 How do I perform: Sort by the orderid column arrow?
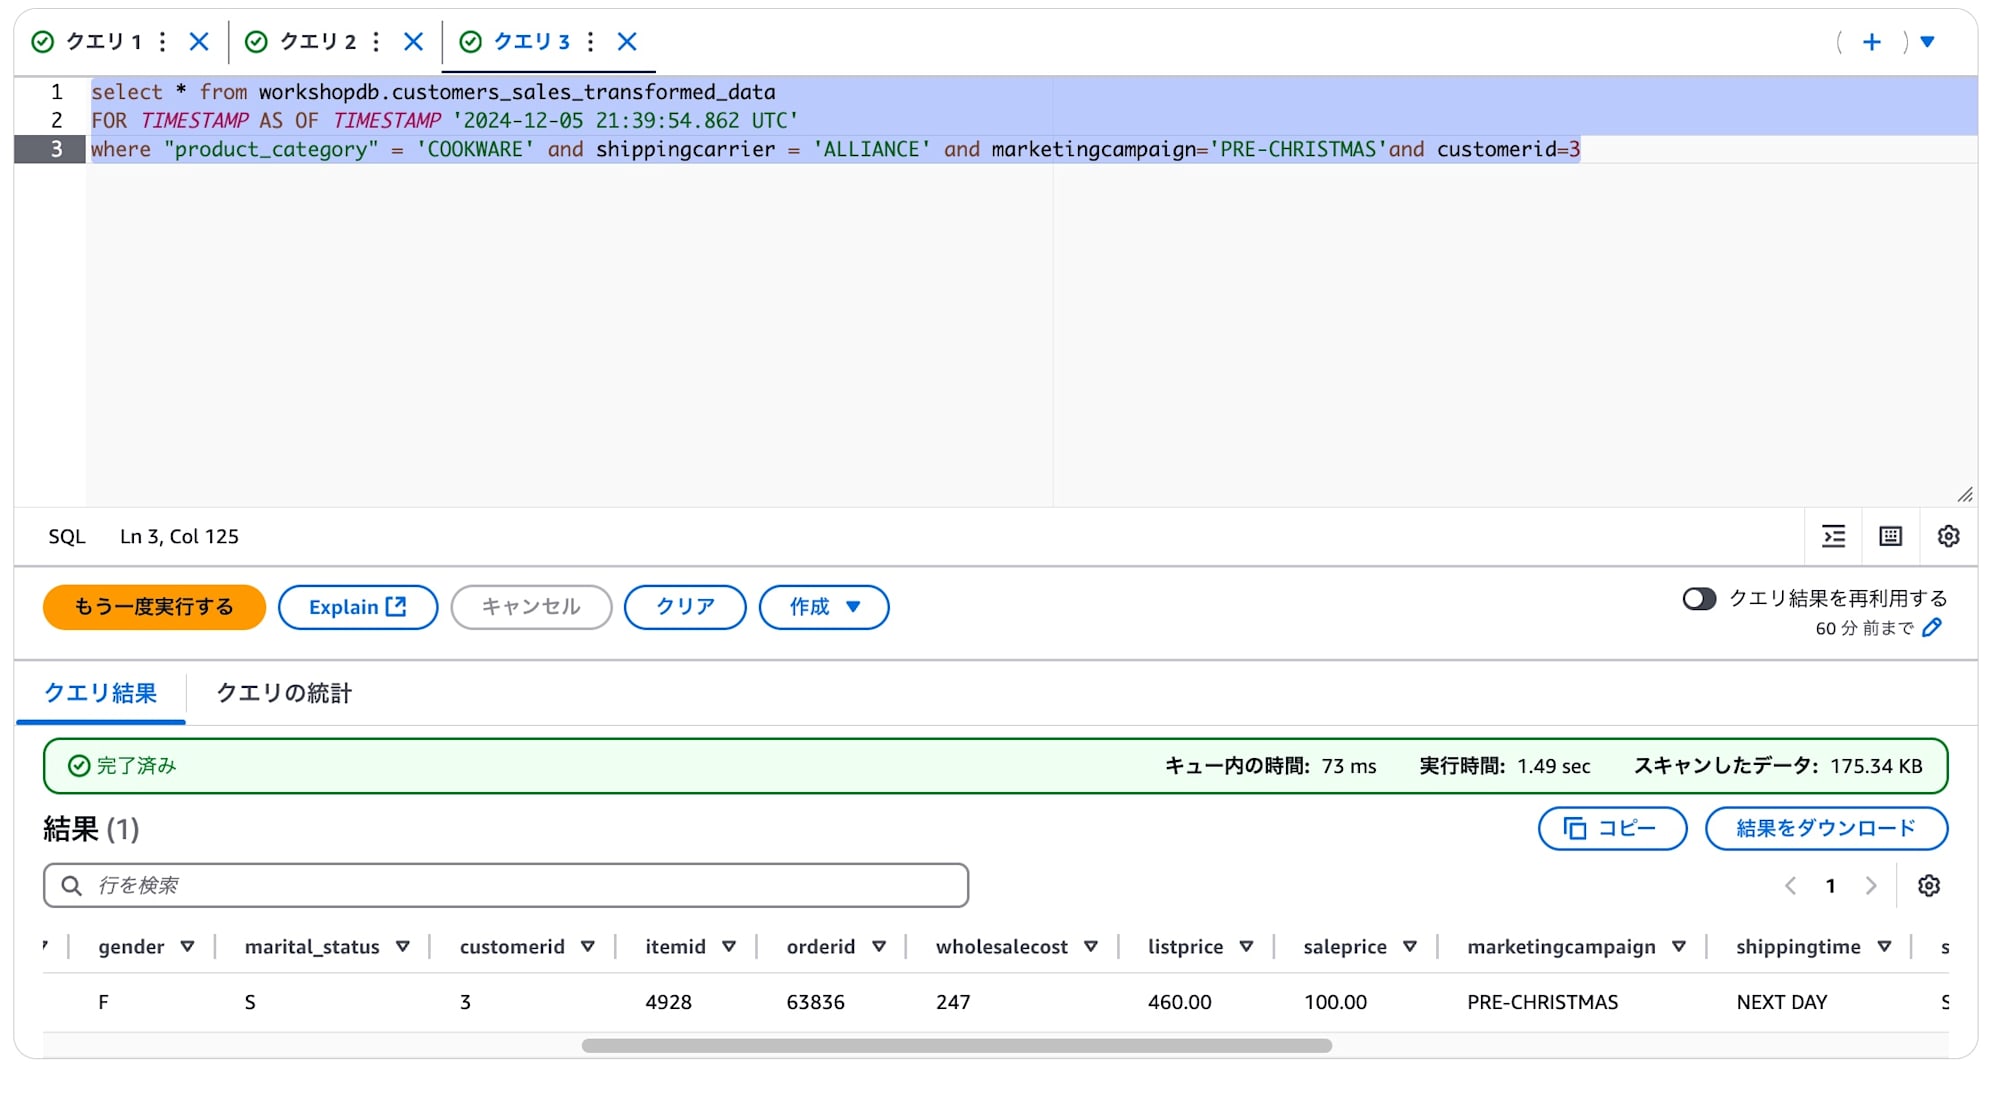tap(879, 947)
